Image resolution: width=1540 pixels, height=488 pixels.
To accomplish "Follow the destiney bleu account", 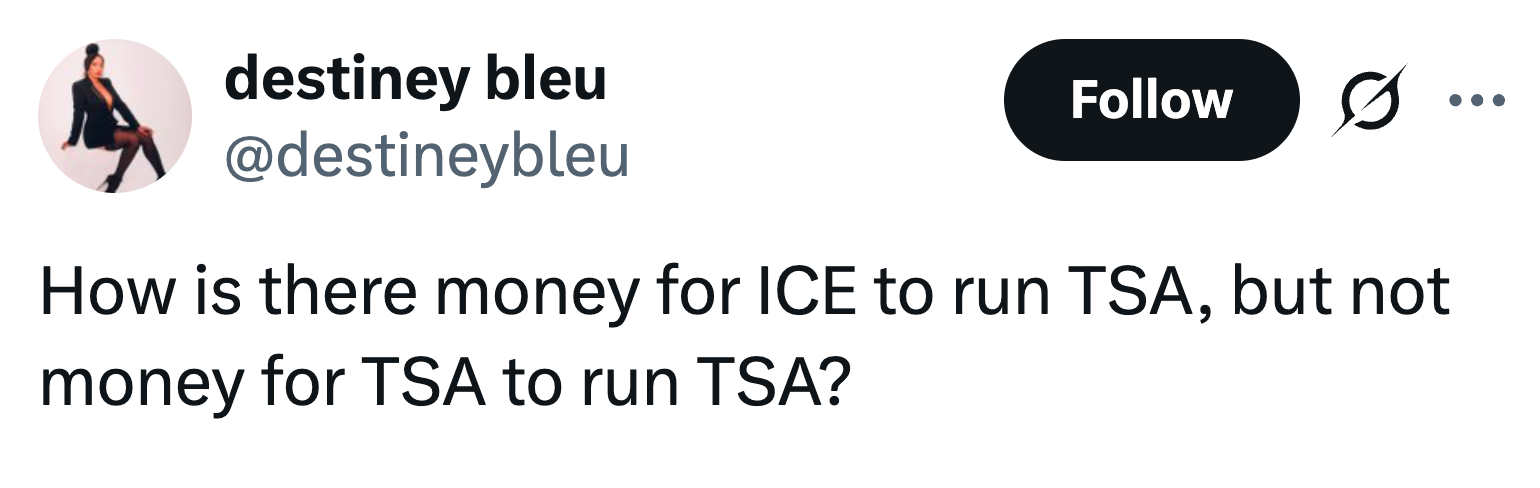I will point(1150,100).
